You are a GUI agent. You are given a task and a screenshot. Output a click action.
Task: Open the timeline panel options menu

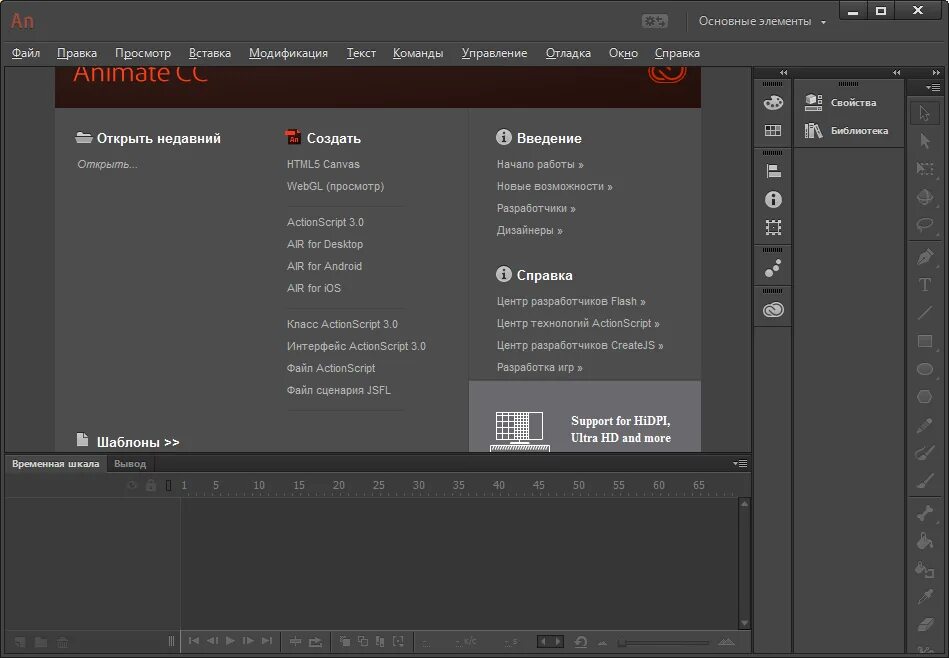[740, 464]
